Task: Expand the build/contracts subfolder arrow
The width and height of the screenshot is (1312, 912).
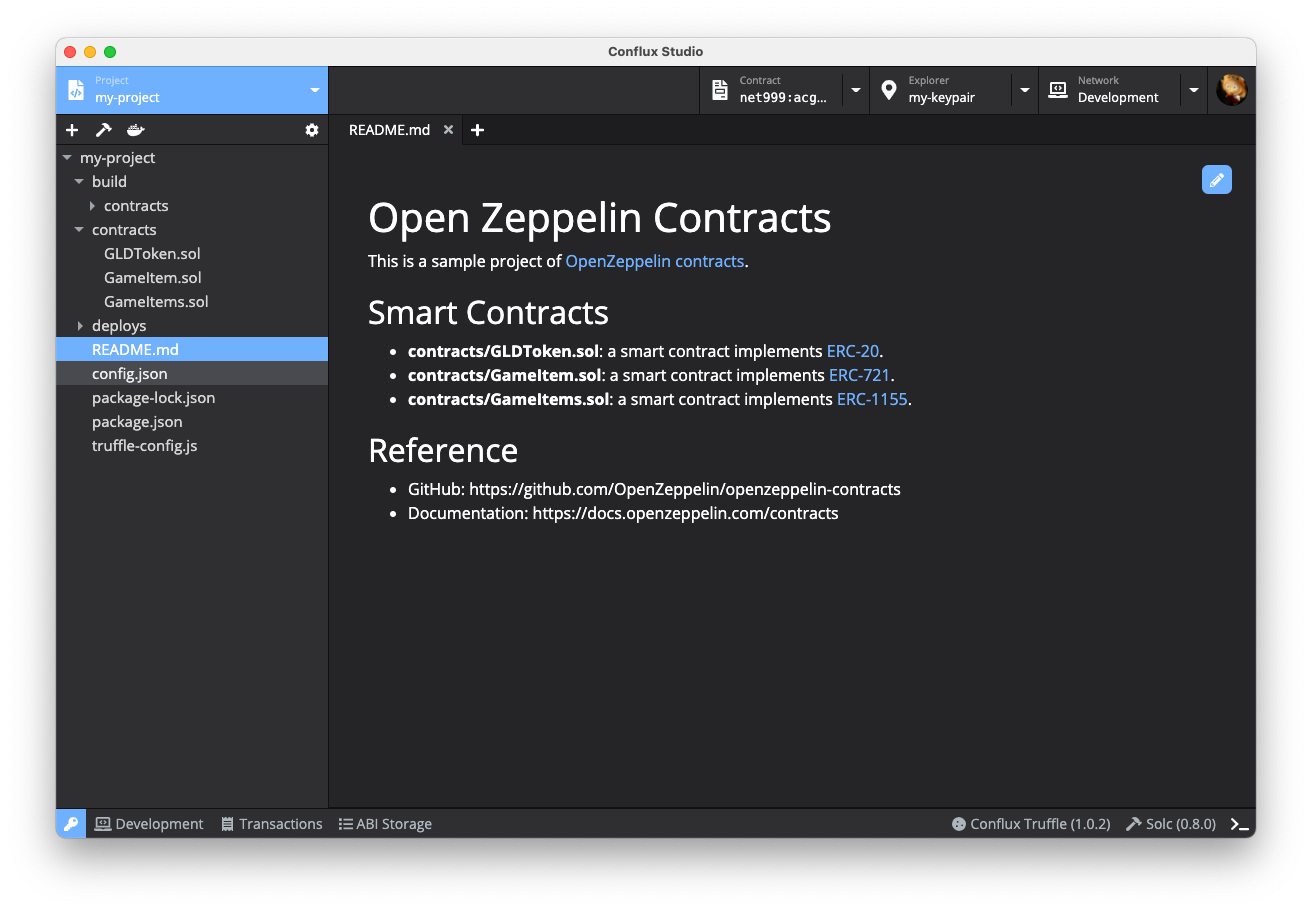Action: 92,206
